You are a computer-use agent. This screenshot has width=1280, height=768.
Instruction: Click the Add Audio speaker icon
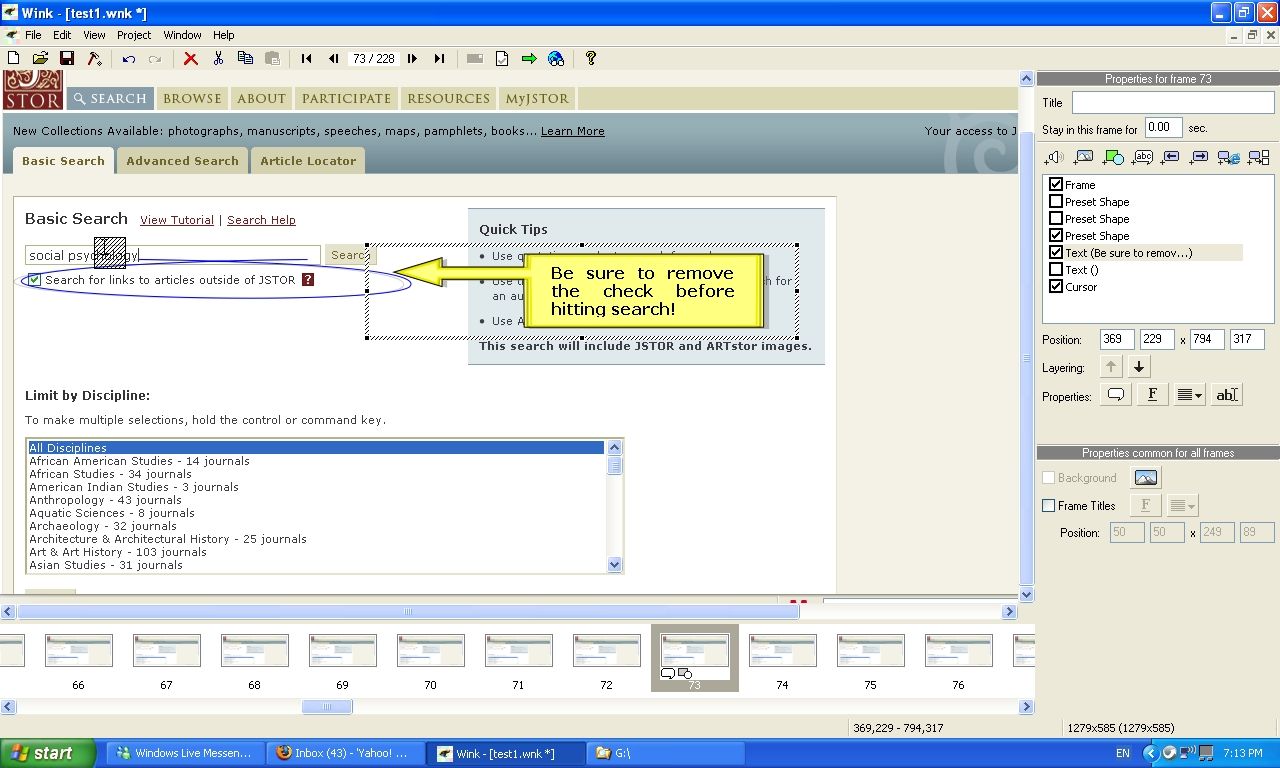[x=1053, y=158]
